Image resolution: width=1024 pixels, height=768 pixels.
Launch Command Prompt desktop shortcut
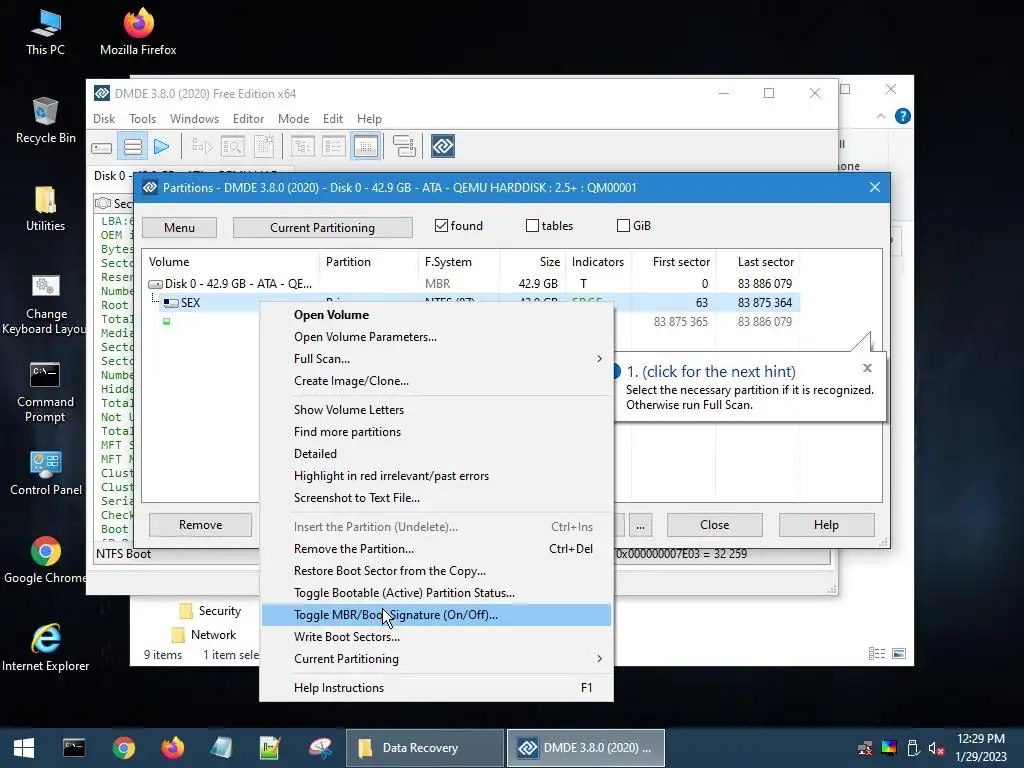point(45,392)
